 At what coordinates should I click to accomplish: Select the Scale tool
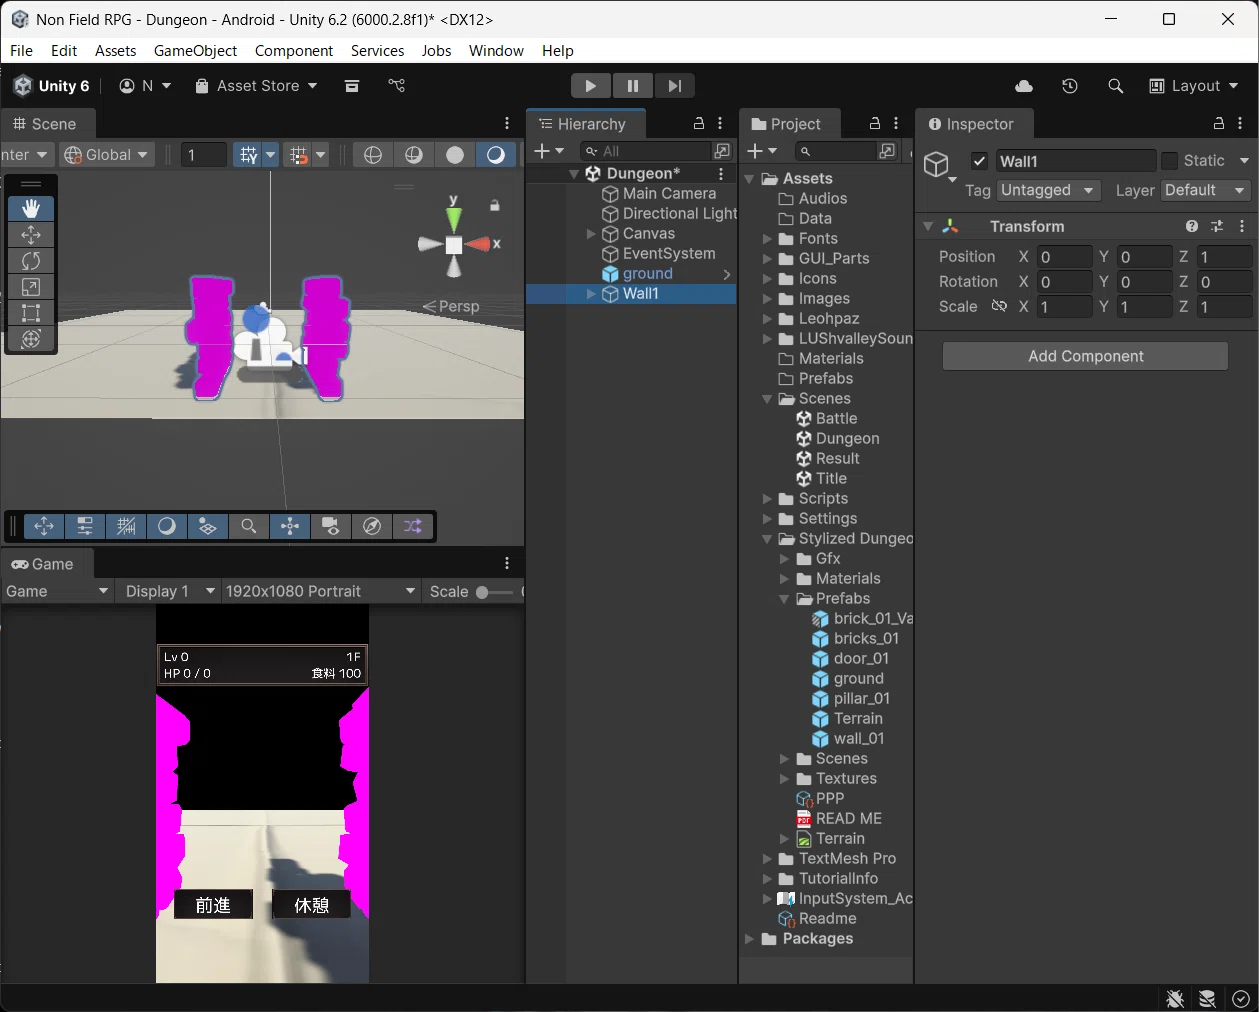coord(31,287)
